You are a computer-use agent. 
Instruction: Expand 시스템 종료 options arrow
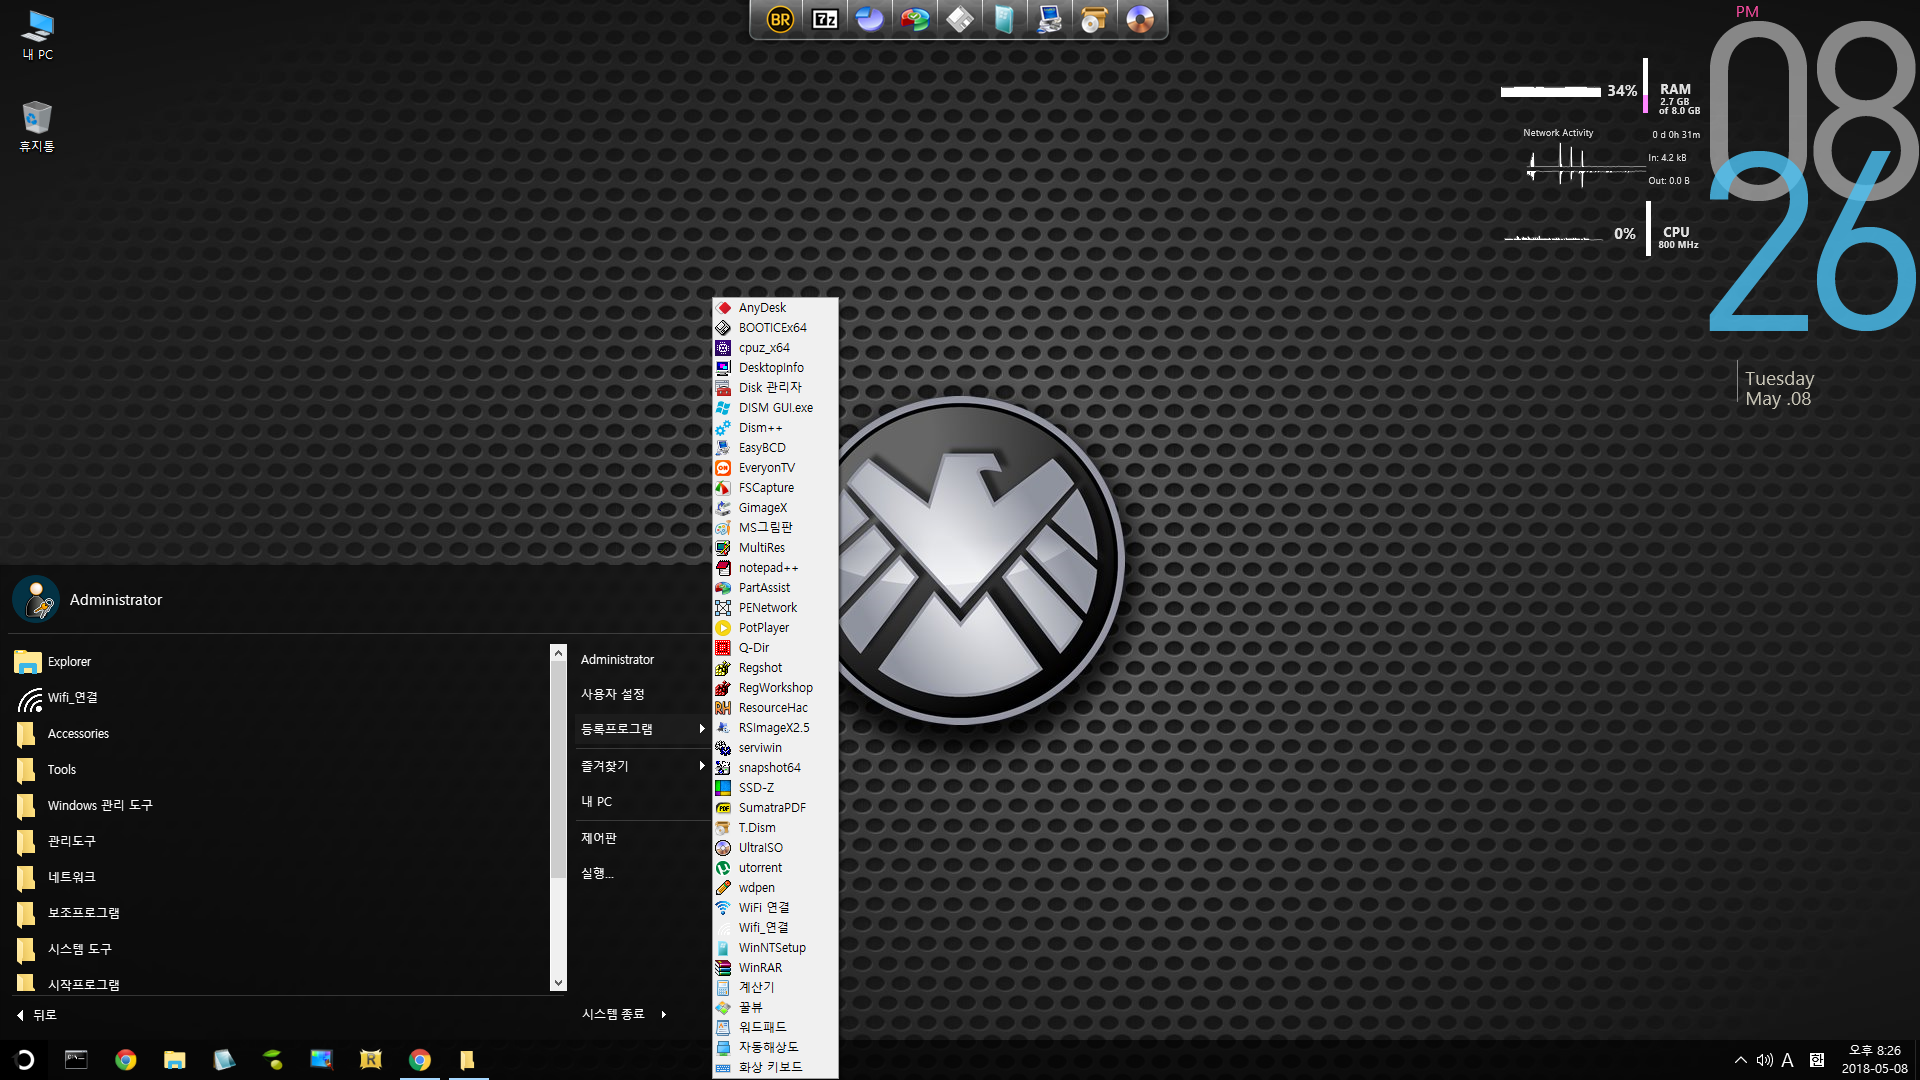coord(663,1014)
